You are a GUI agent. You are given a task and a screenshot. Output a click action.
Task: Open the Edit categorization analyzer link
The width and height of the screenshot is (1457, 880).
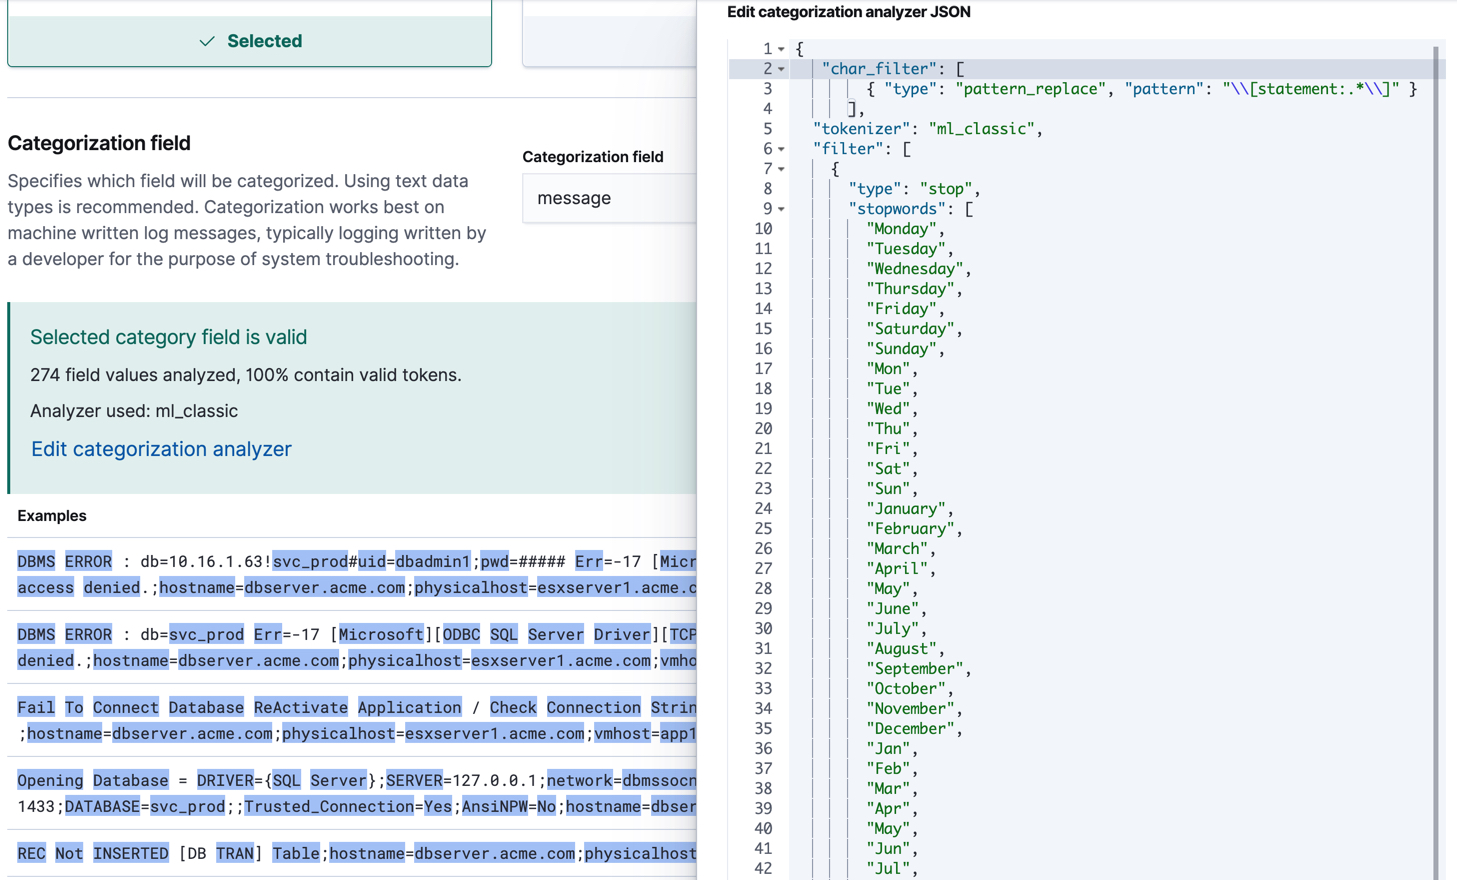tap(160, 450)
